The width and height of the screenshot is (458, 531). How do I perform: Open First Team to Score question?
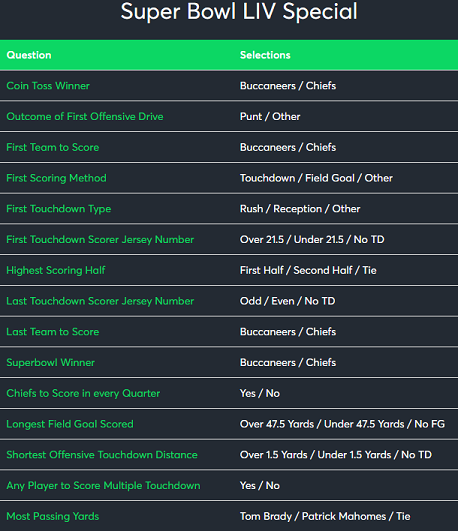tap(53, 147)
